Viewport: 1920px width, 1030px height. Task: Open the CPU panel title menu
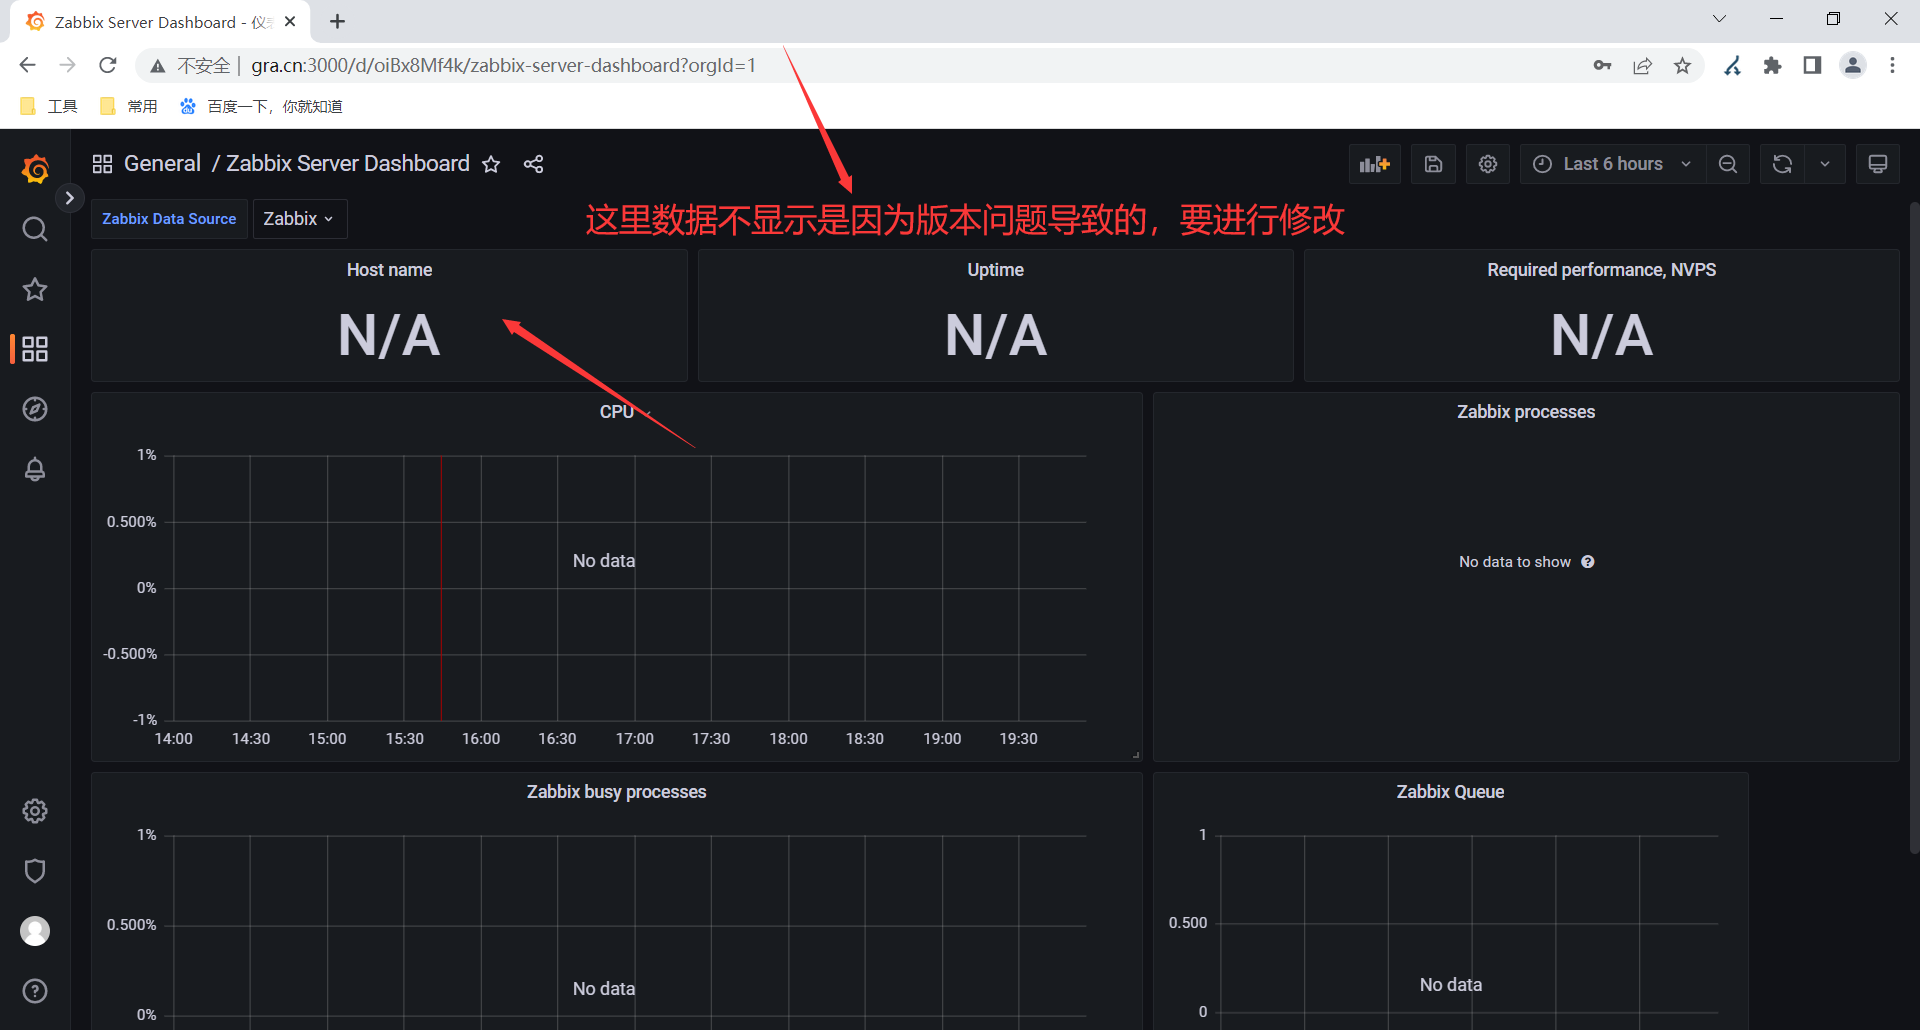617,412
